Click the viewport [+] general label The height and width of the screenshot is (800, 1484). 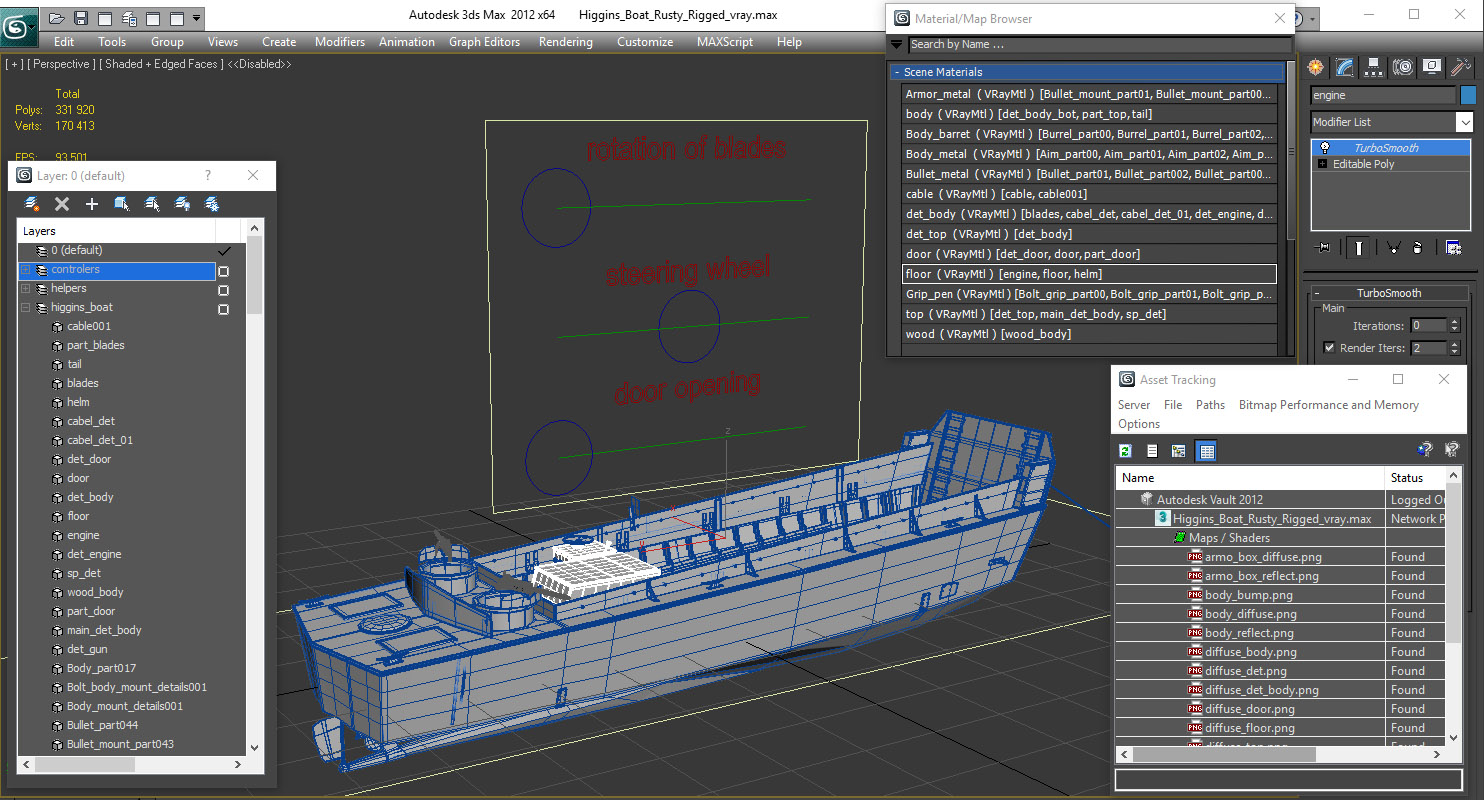click(14, 64)
